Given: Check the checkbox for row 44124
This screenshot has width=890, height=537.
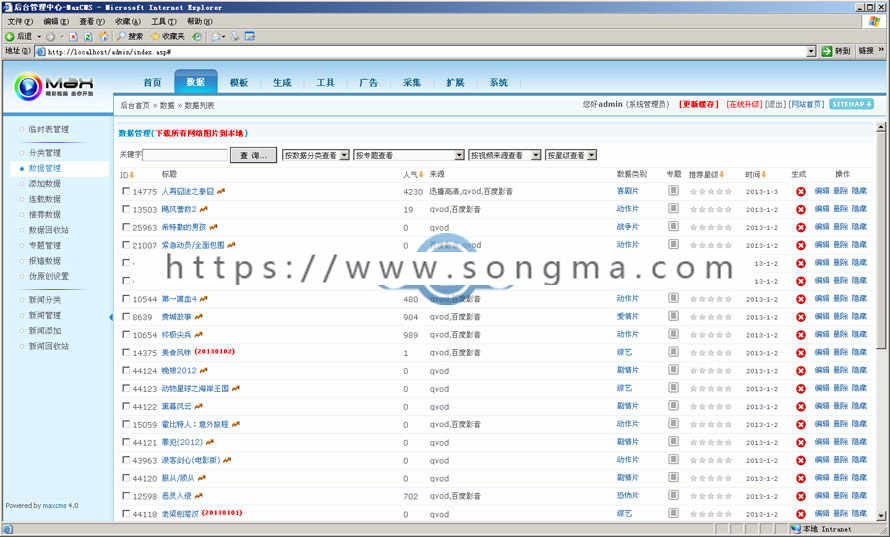Looking at the screenshot, I should (126, 370).
